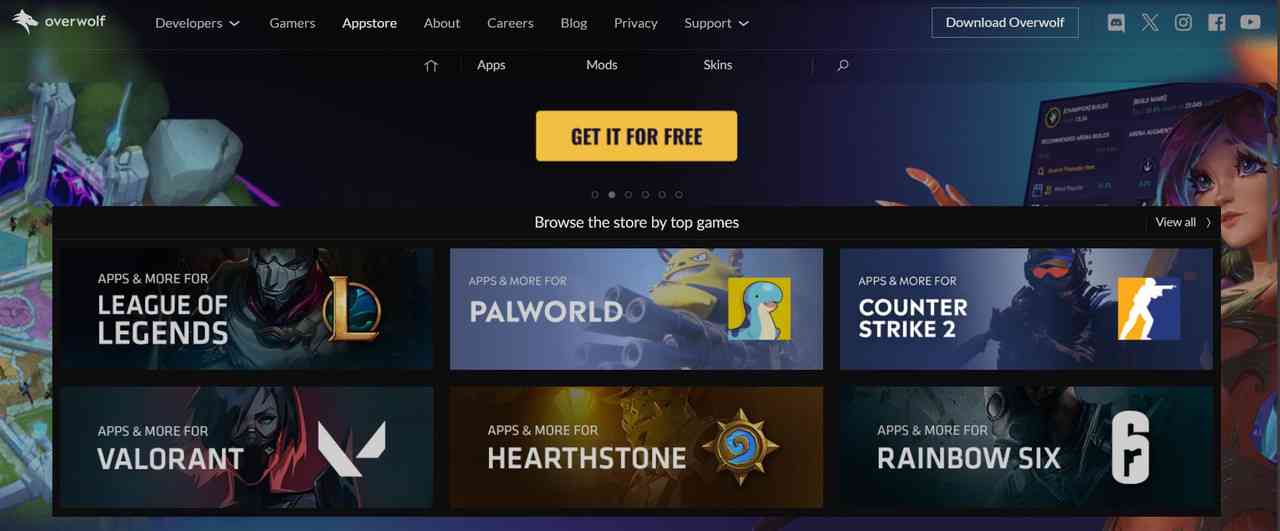Screen dimensions: 1280x531
Task: Switch to the Mods tab
Action: [x=602, y=65]
